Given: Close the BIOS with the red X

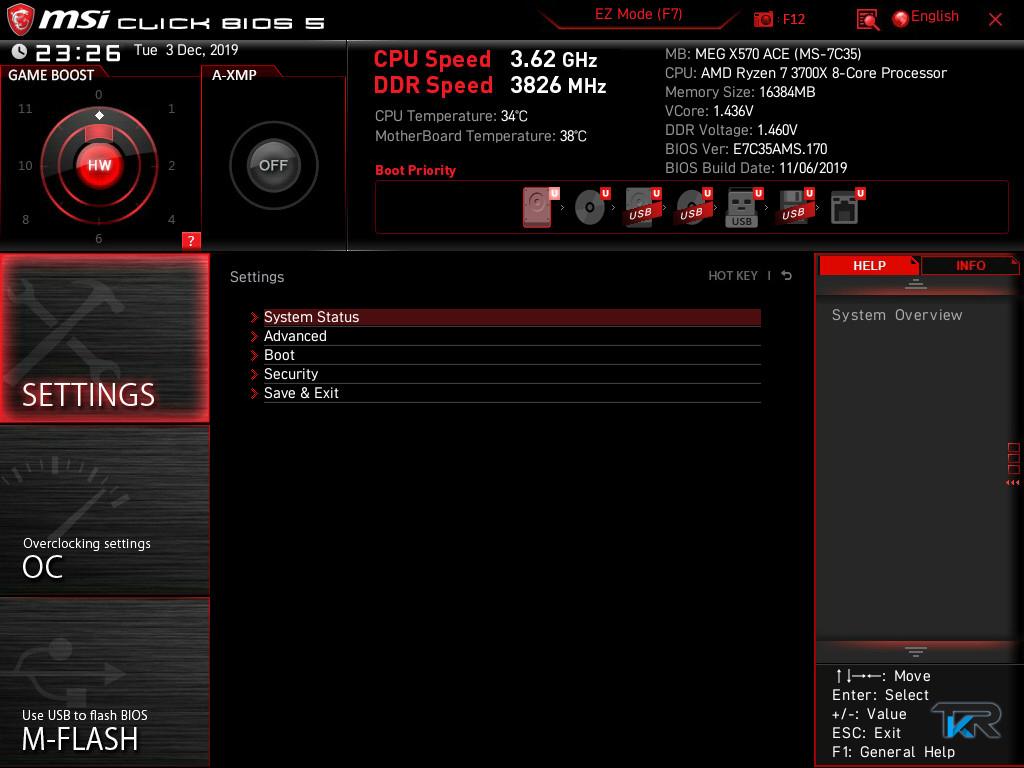Looking at the screenshot, I should click(995, 20).
